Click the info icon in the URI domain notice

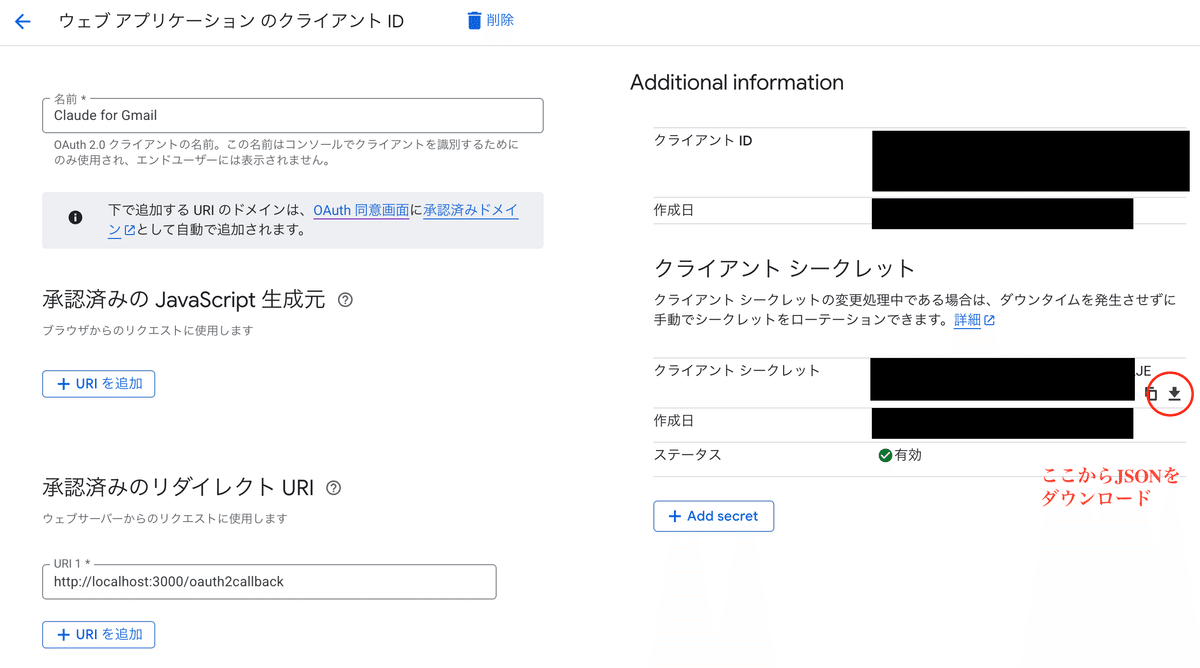coord(75,218)
